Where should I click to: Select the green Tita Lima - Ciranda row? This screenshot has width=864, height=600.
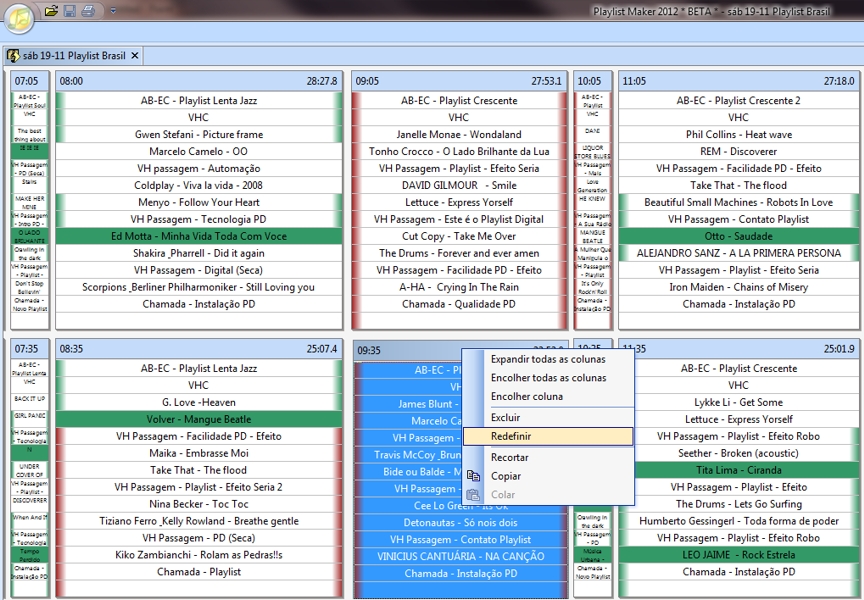738,471
